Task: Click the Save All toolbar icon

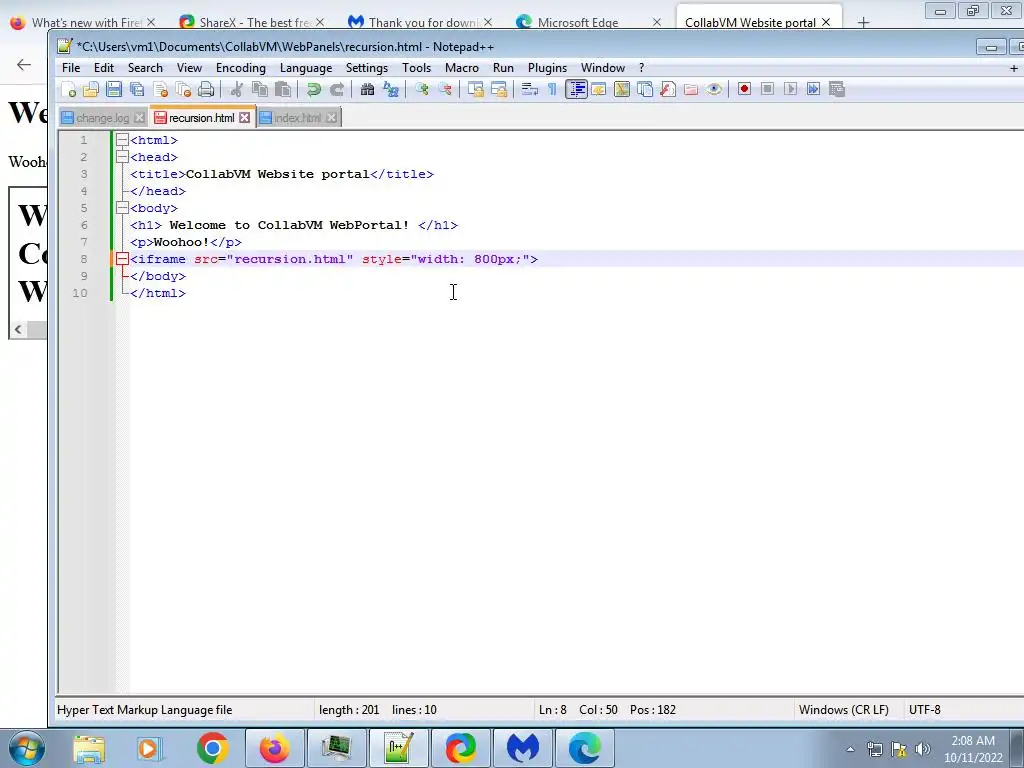Action: pyautogui.click(x=137, y=89)
